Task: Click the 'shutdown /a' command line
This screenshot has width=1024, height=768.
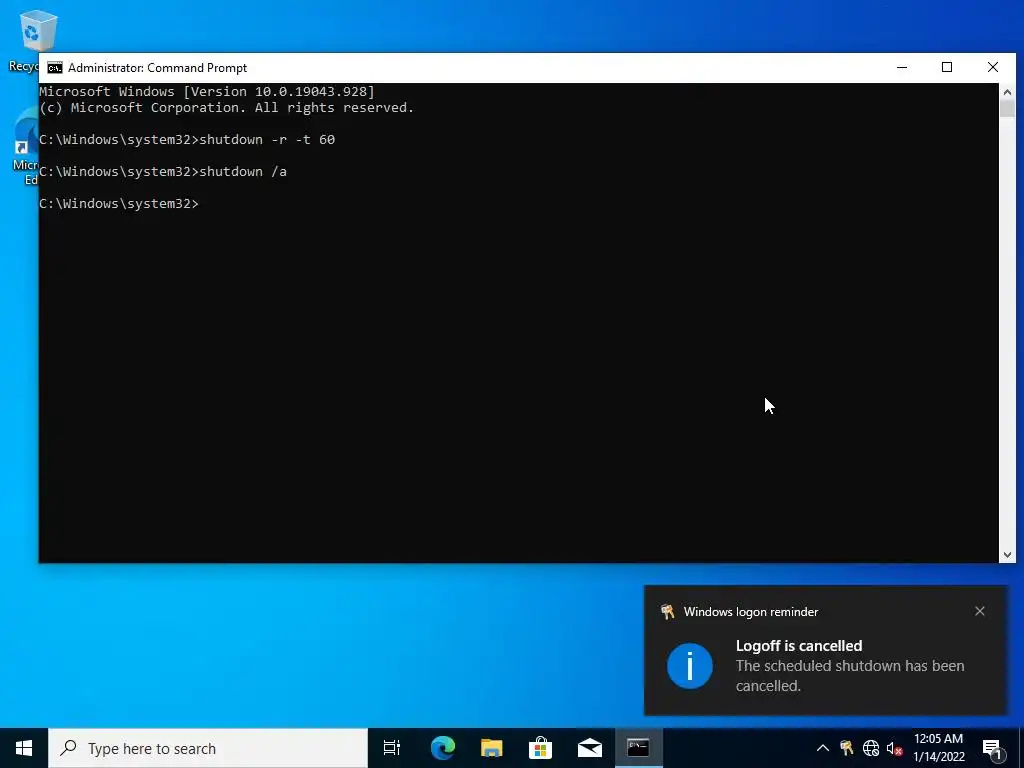Action: (163, 172)
